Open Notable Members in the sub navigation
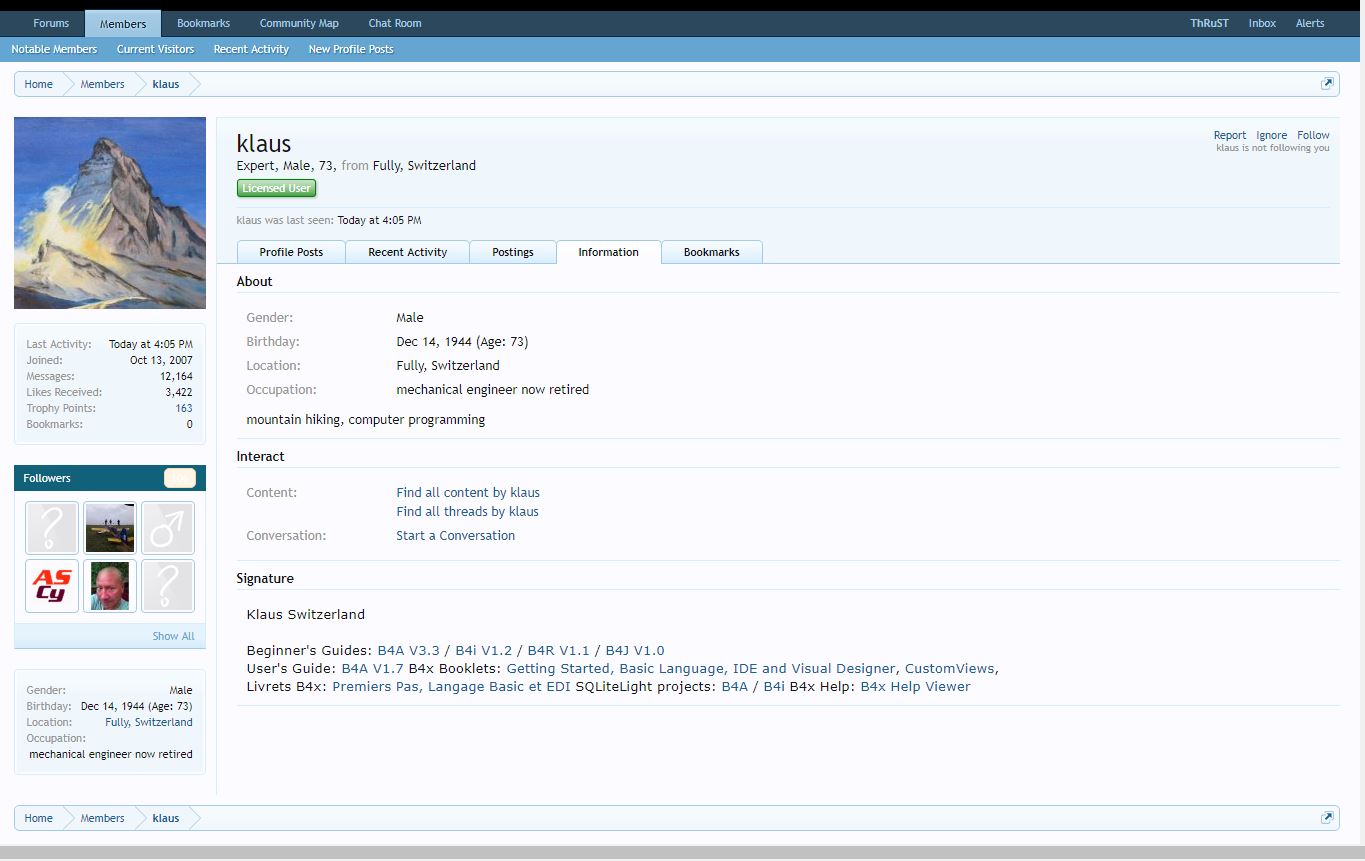The width and height of the screenshot is (1365, 861). (54, 49)
